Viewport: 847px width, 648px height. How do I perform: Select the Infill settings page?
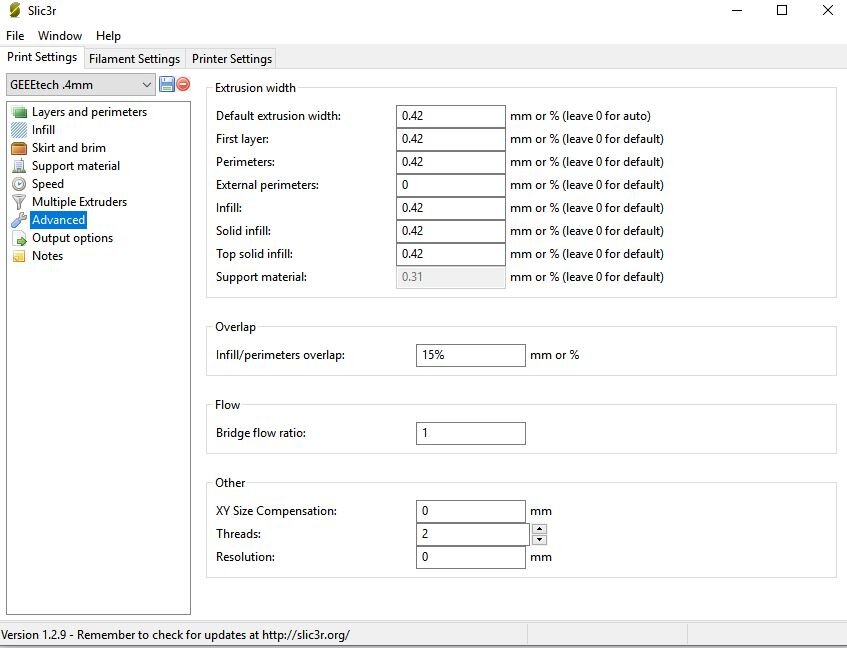[x=43, y=130]
